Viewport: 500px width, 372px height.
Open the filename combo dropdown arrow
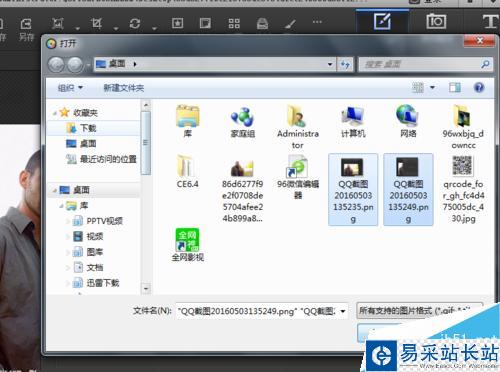(343, 311)
